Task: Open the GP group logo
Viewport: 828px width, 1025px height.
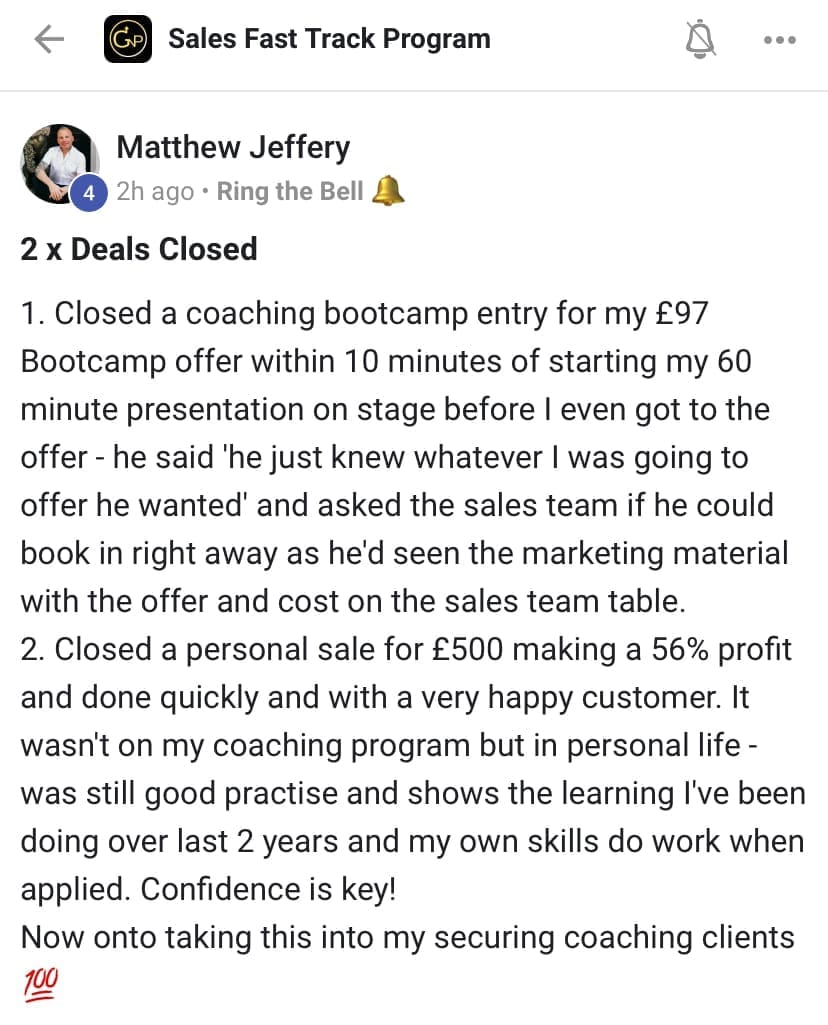Action: 128,40
